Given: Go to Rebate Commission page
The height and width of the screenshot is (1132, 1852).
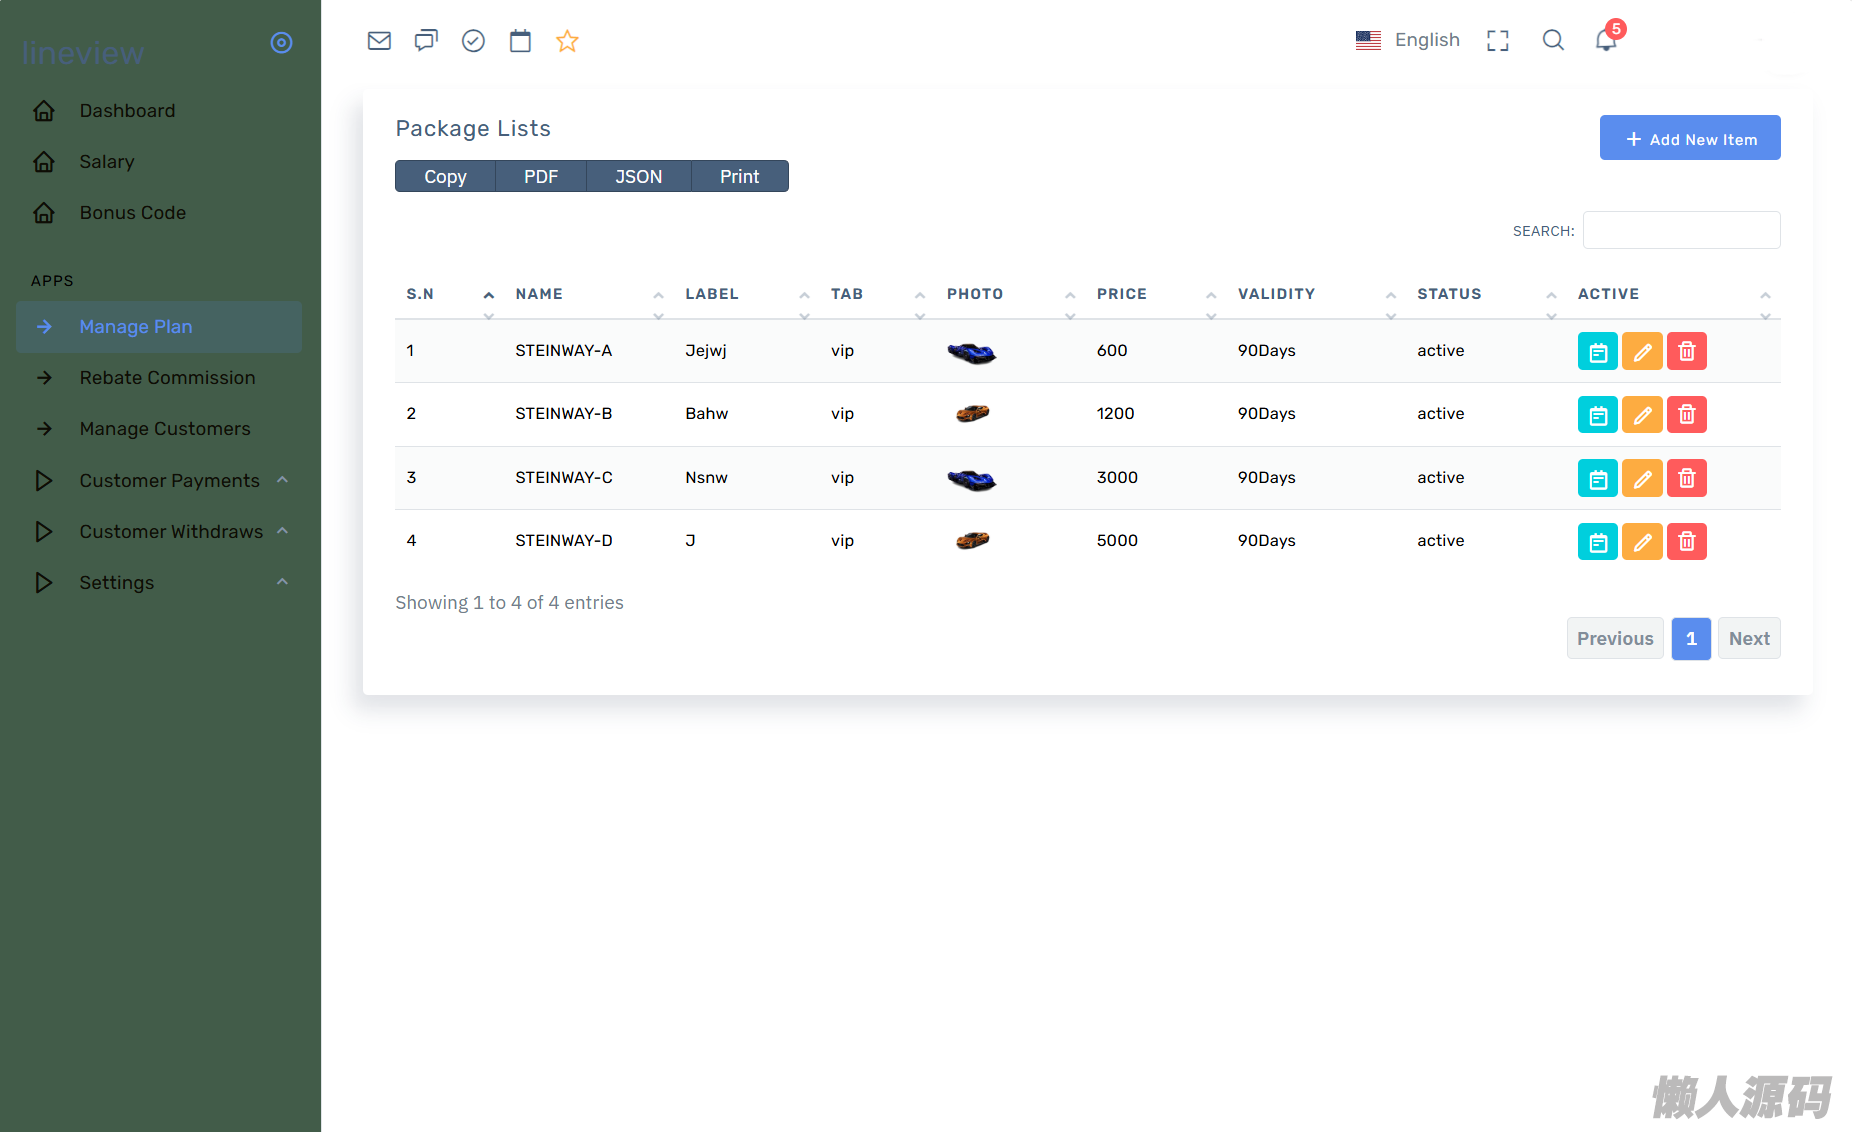Looking at the screenshot, I should pyautogui.click(x=167, y=378).
